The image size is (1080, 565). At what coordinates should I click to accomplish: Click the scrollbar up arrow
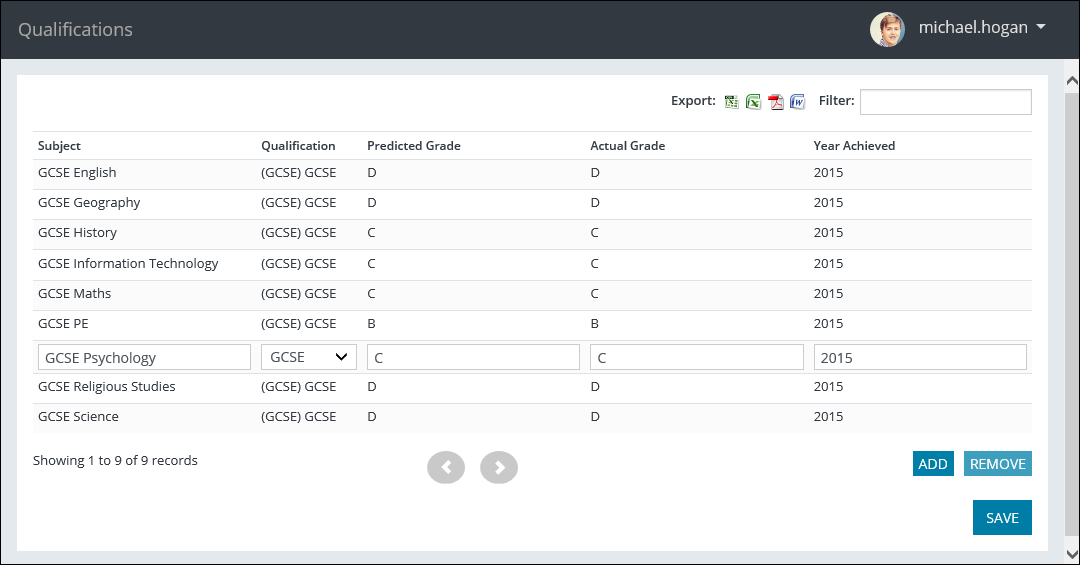[1071, 81]
